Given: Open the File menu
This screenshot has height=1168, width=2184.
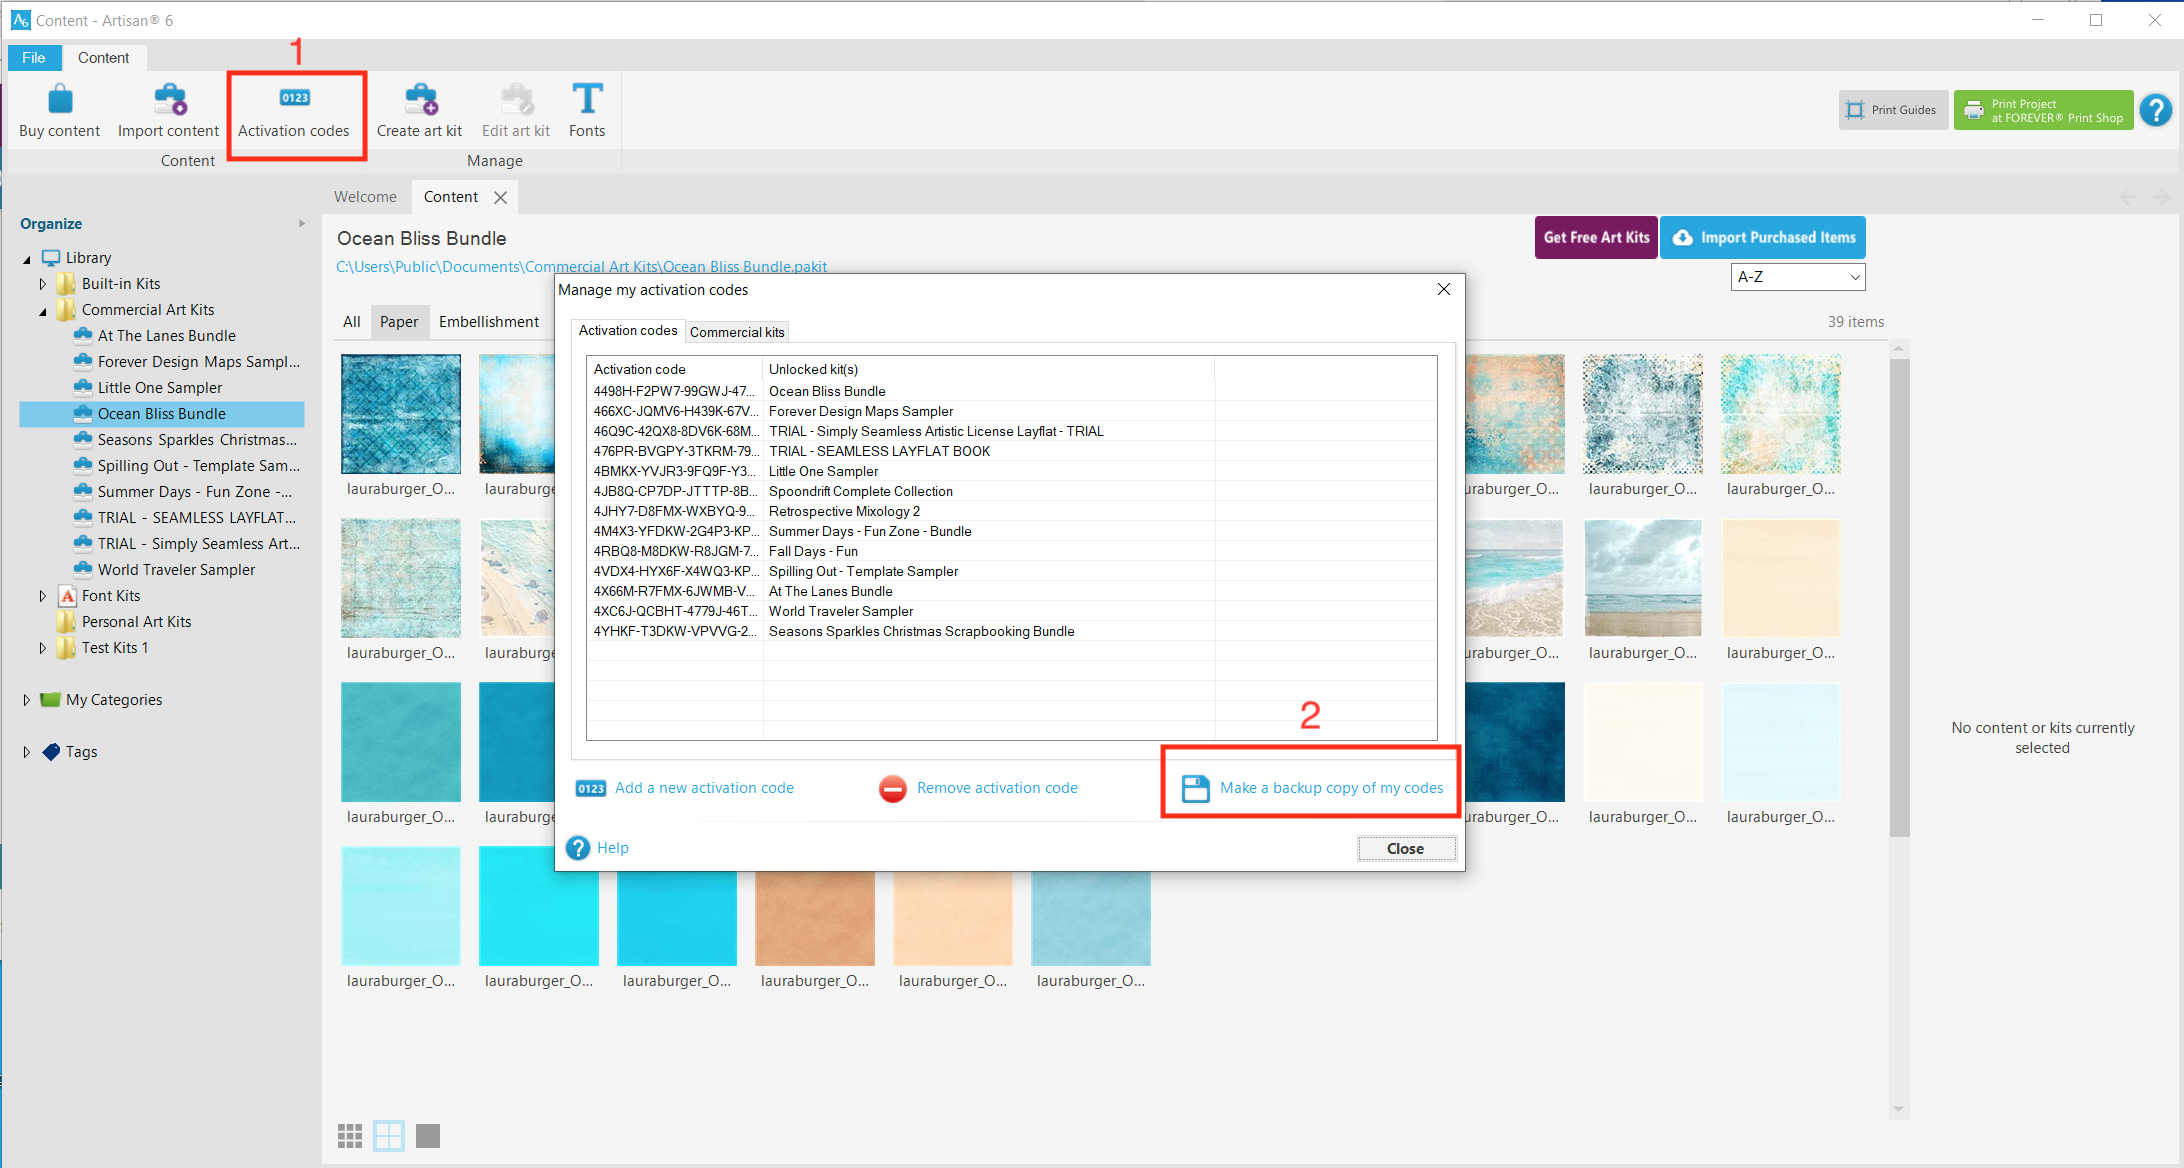Looking at the screenshot, I should coord(34,58).
